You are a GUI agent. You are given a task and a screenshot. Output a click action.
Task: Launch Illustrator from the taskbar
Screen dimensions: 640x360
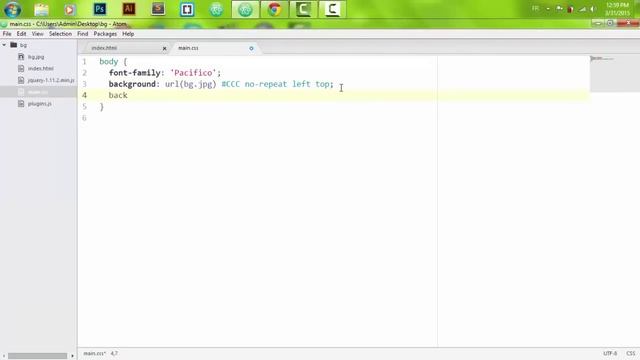pyautogui.click(x=129, y=9)
